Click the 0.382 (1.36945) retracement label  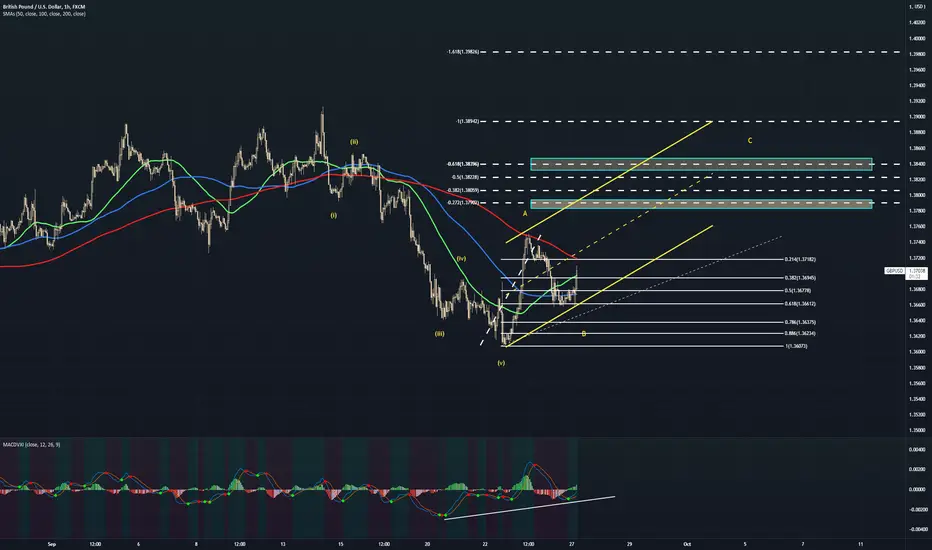pos(800,278)
